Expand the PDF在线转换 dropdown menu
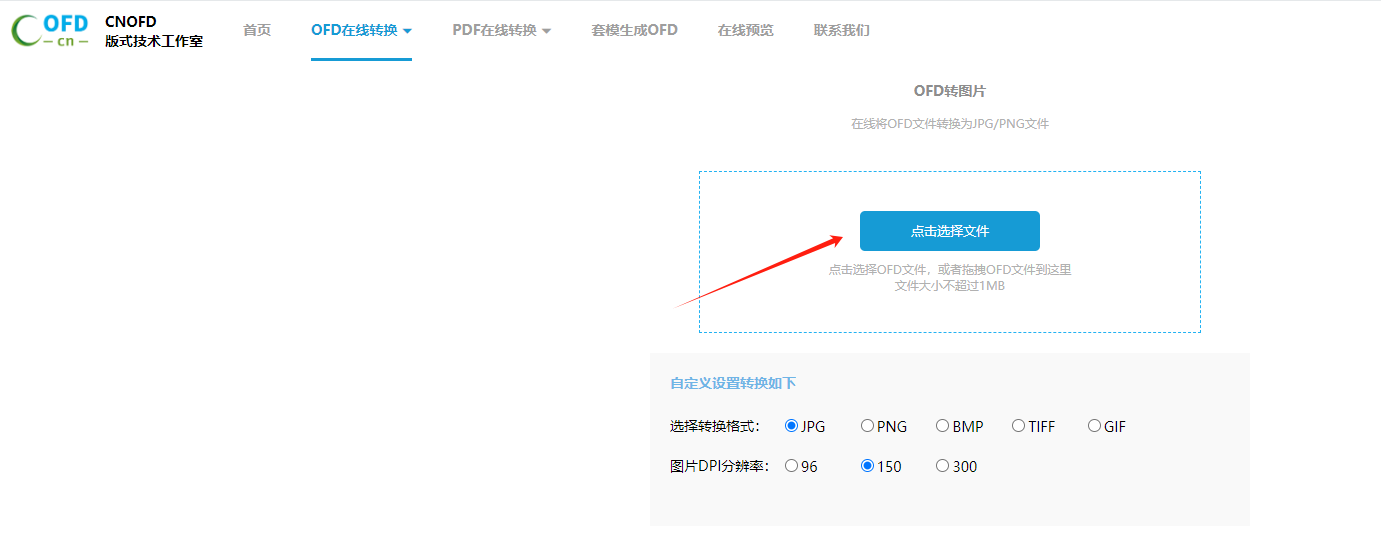This screenshot has width=1381, height=543. tap(502, 30)
